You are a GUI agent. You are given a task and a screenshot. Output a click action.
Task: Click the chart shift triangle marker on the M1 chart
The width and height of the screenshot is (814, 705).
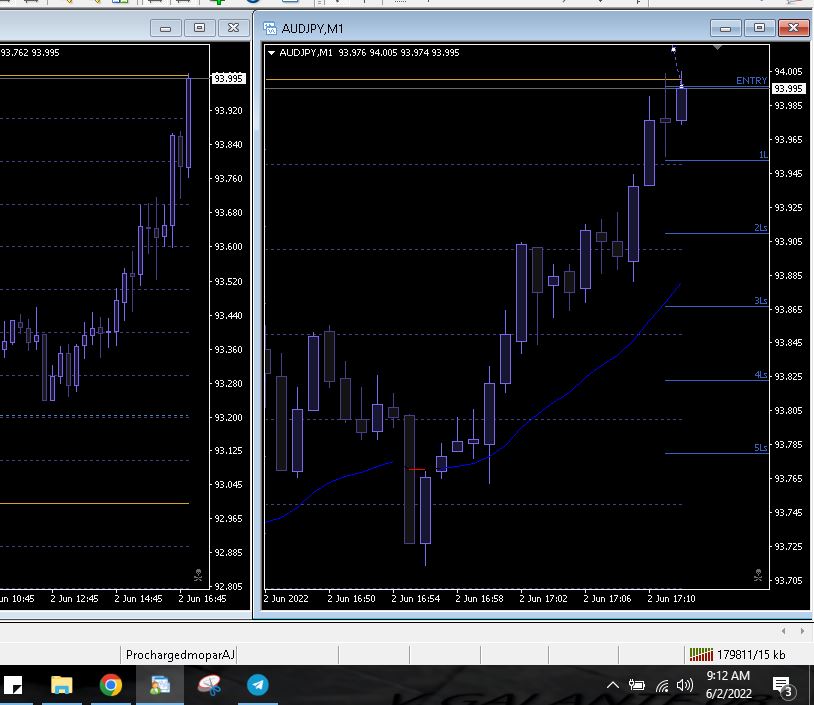[x=717, y=48]
